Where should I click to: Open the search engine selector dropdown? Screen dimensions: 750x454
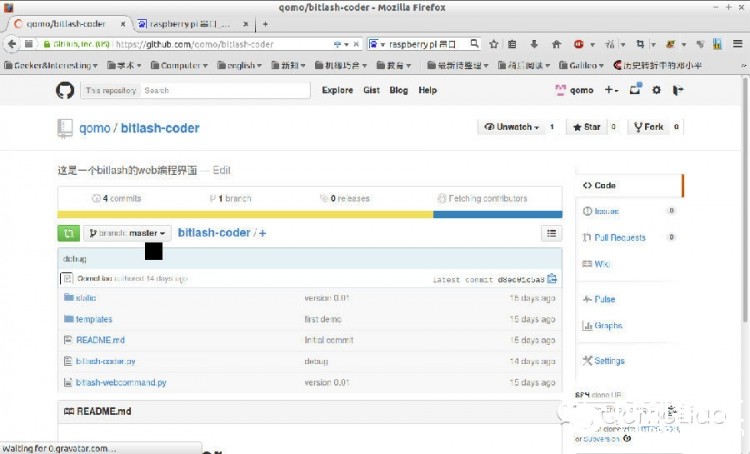tap(377, 44)
